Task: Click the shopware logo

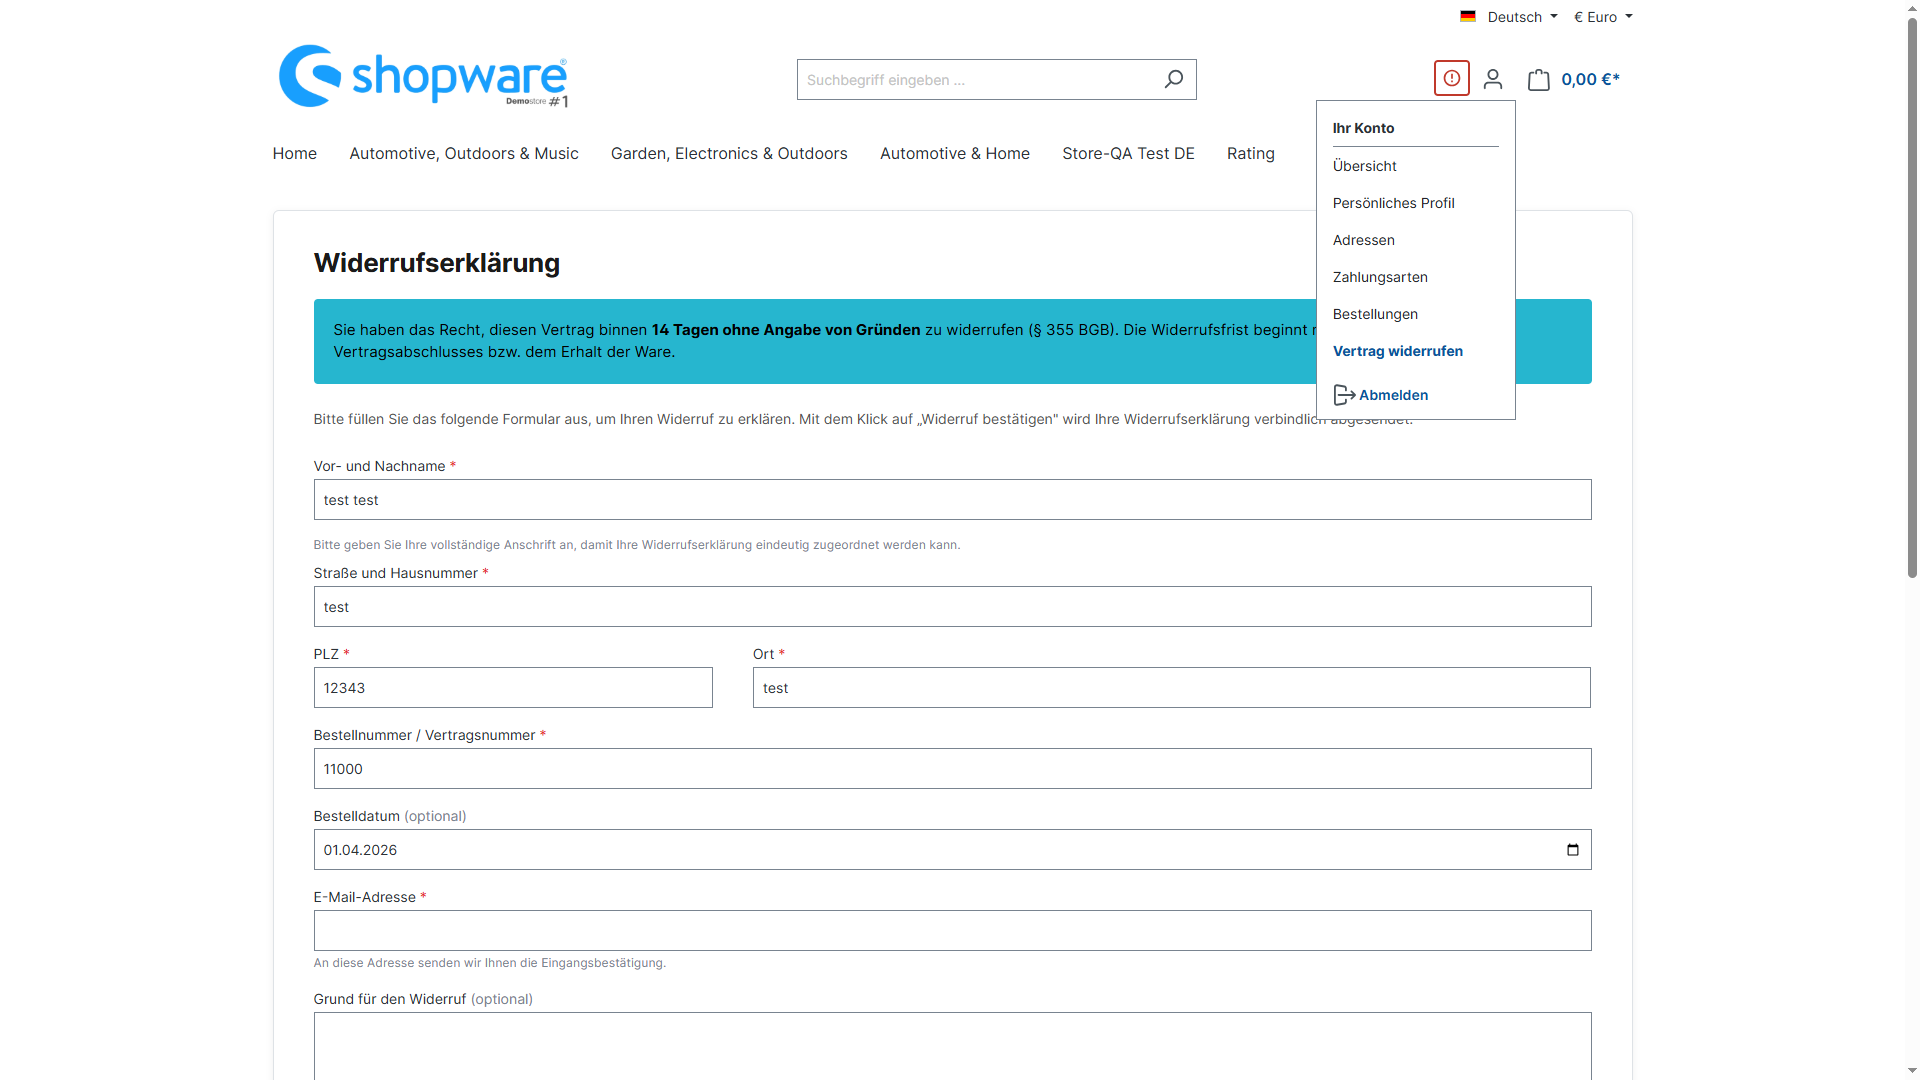Action: click(423, 76)
